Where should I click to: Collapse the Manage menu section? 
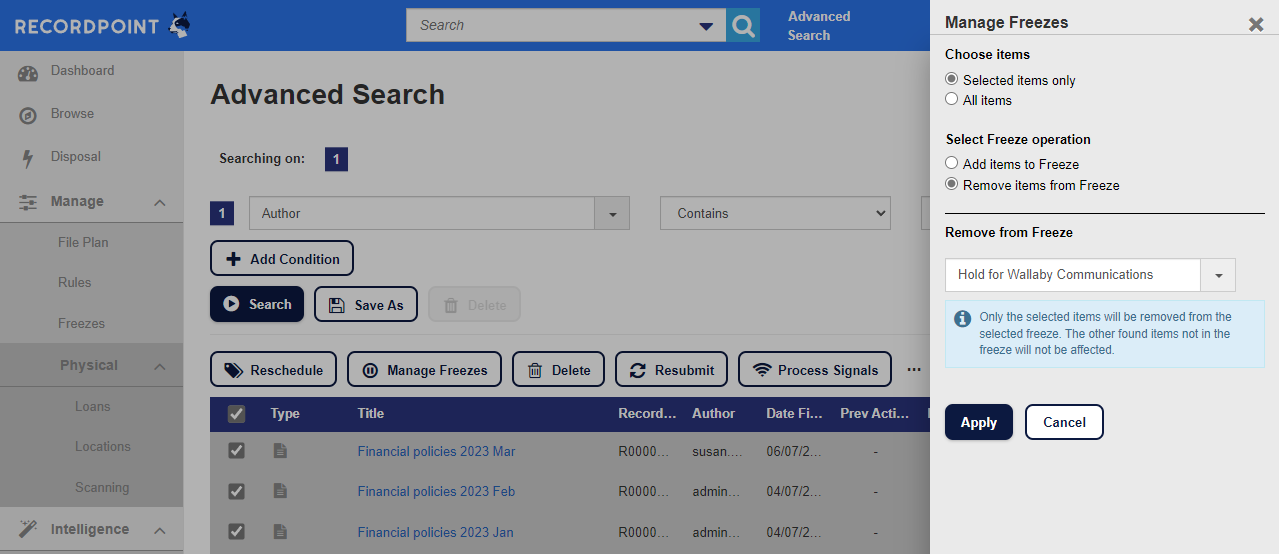[159, 202]
